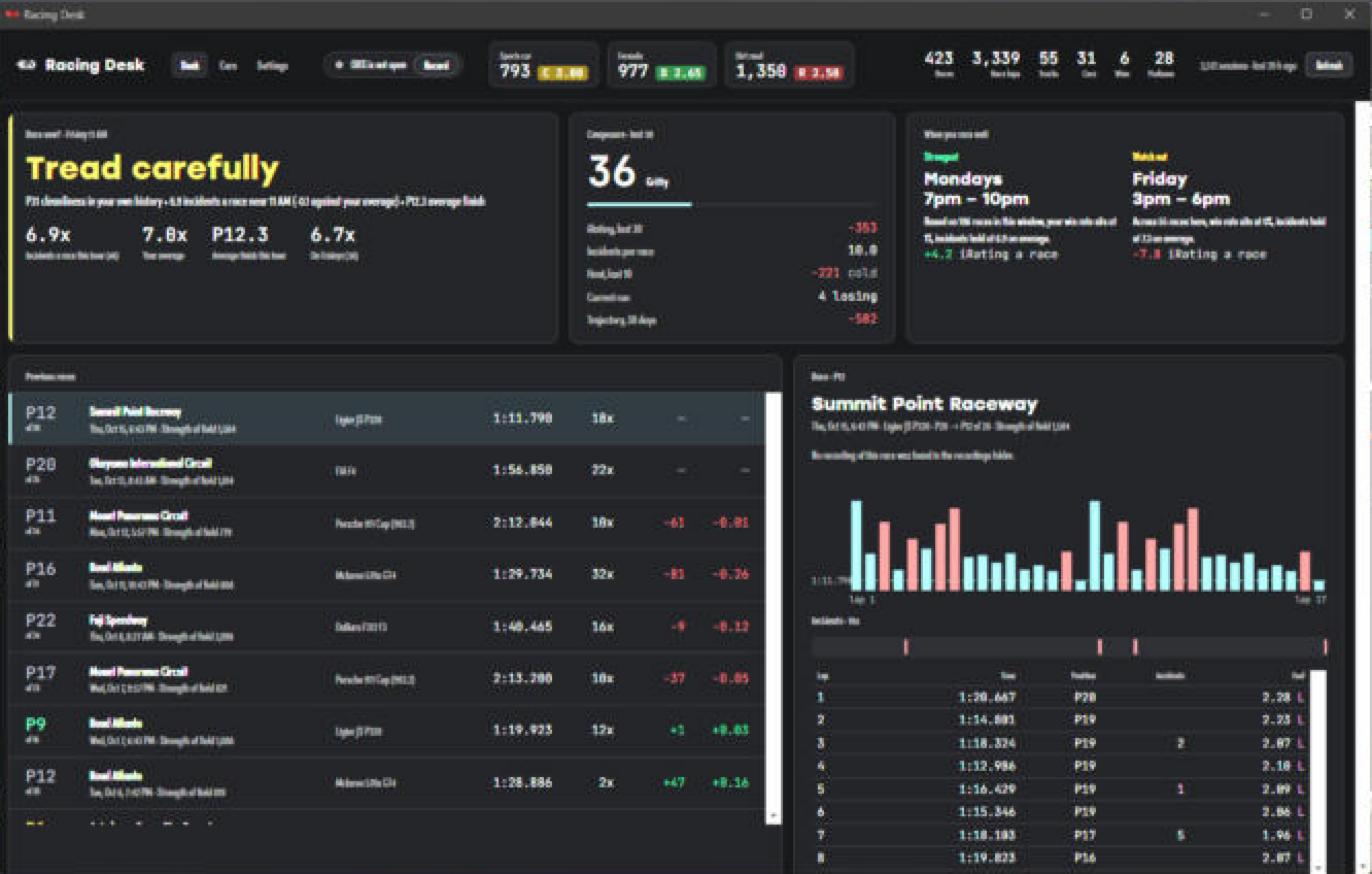Click the previous races scroll down arrow

[x=773, y=816]
